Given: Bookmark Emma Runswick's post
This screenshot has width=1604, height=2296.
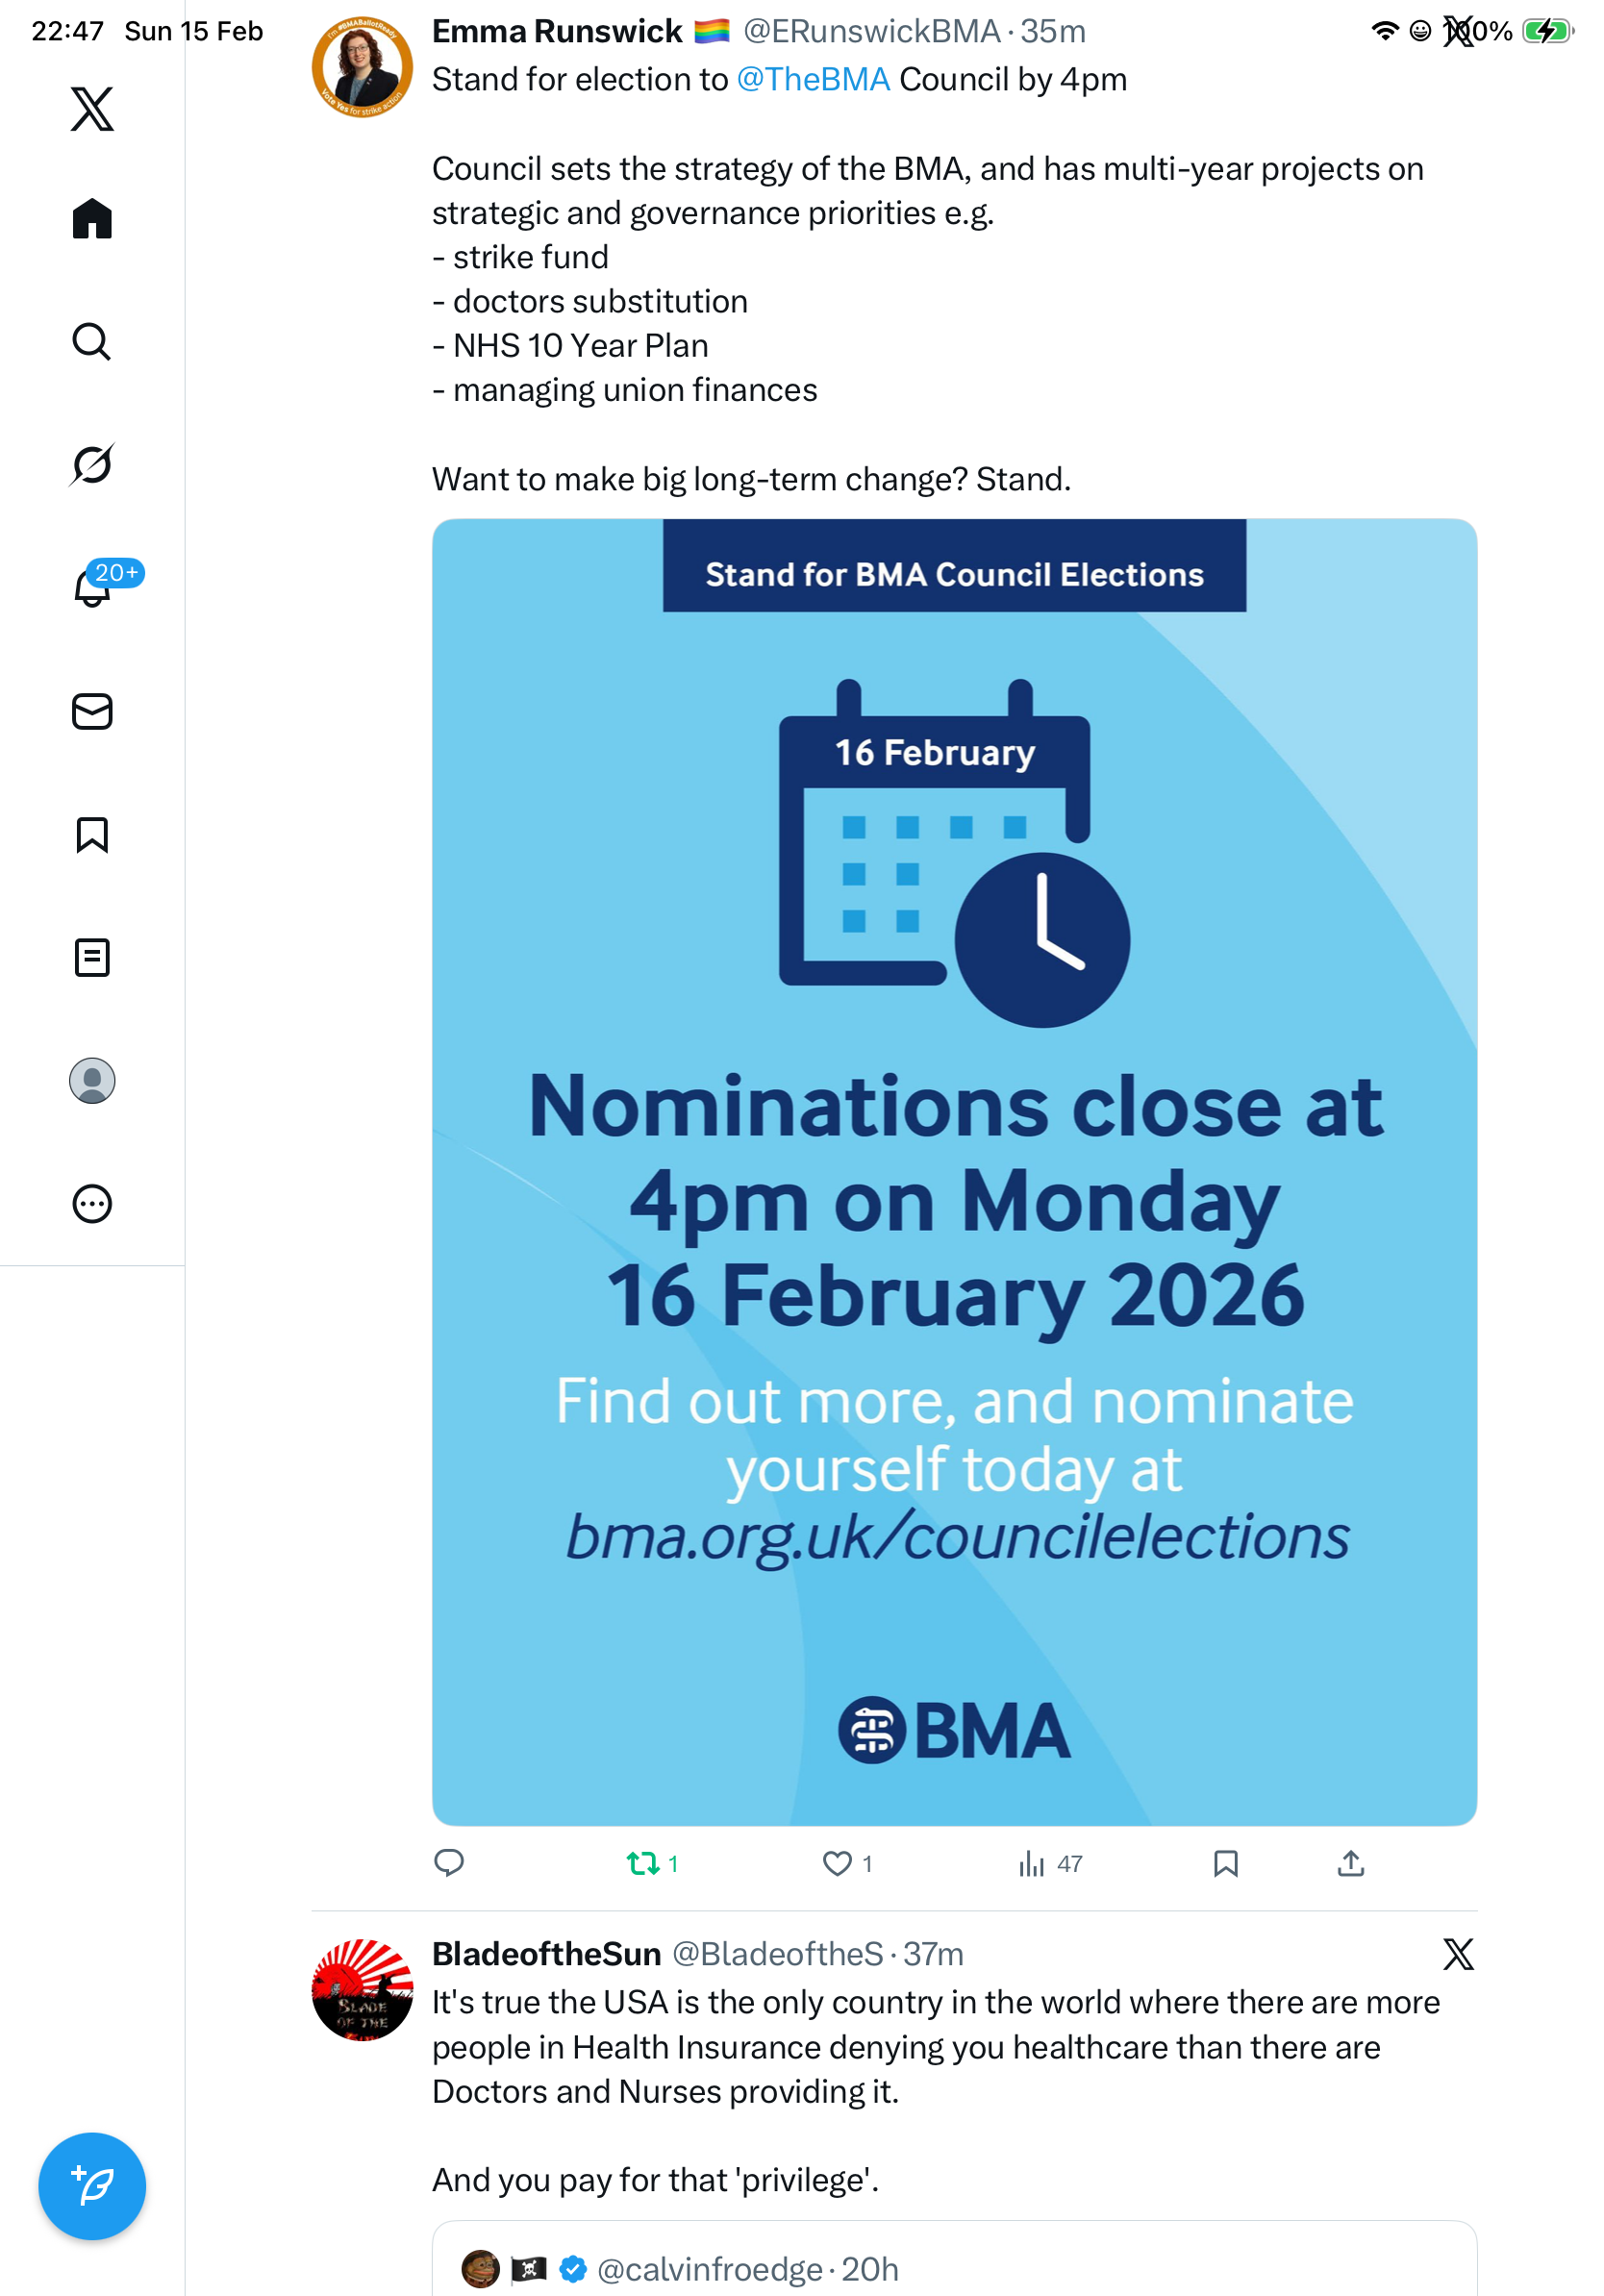Looking at the screenshot, I should [x=1225, y=1863].
